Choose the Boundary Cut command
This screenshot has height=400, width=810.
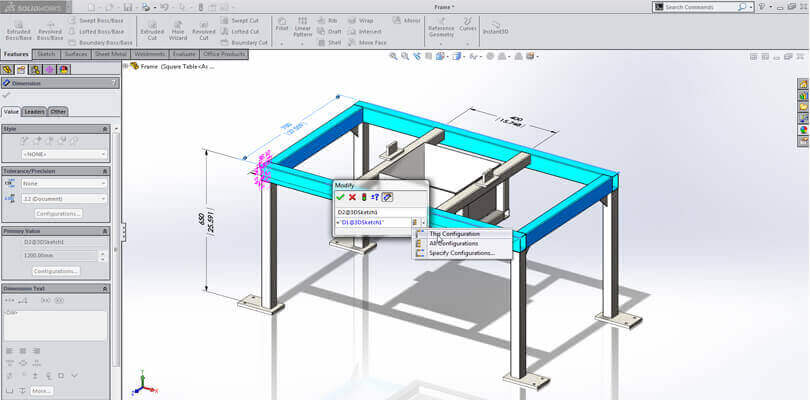pos(244,42)
